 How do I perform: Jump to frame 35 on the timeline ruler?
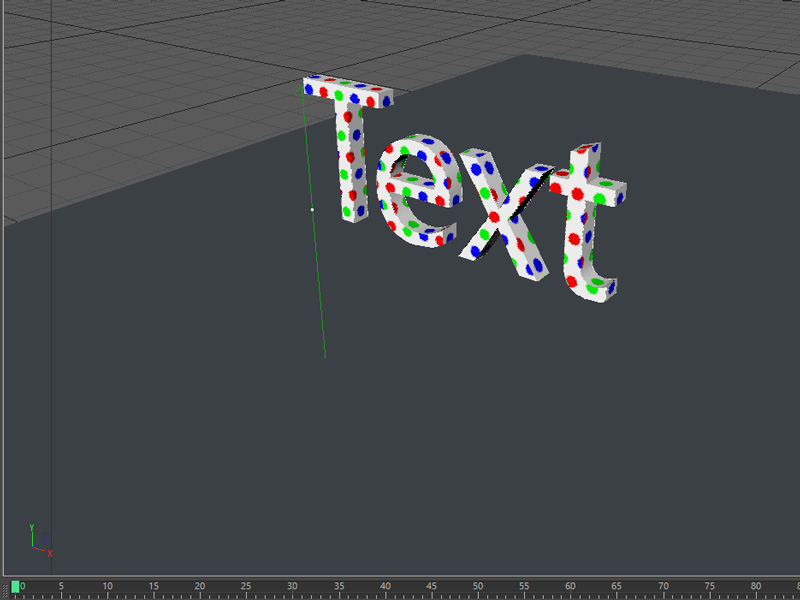[x=339, y=586]
